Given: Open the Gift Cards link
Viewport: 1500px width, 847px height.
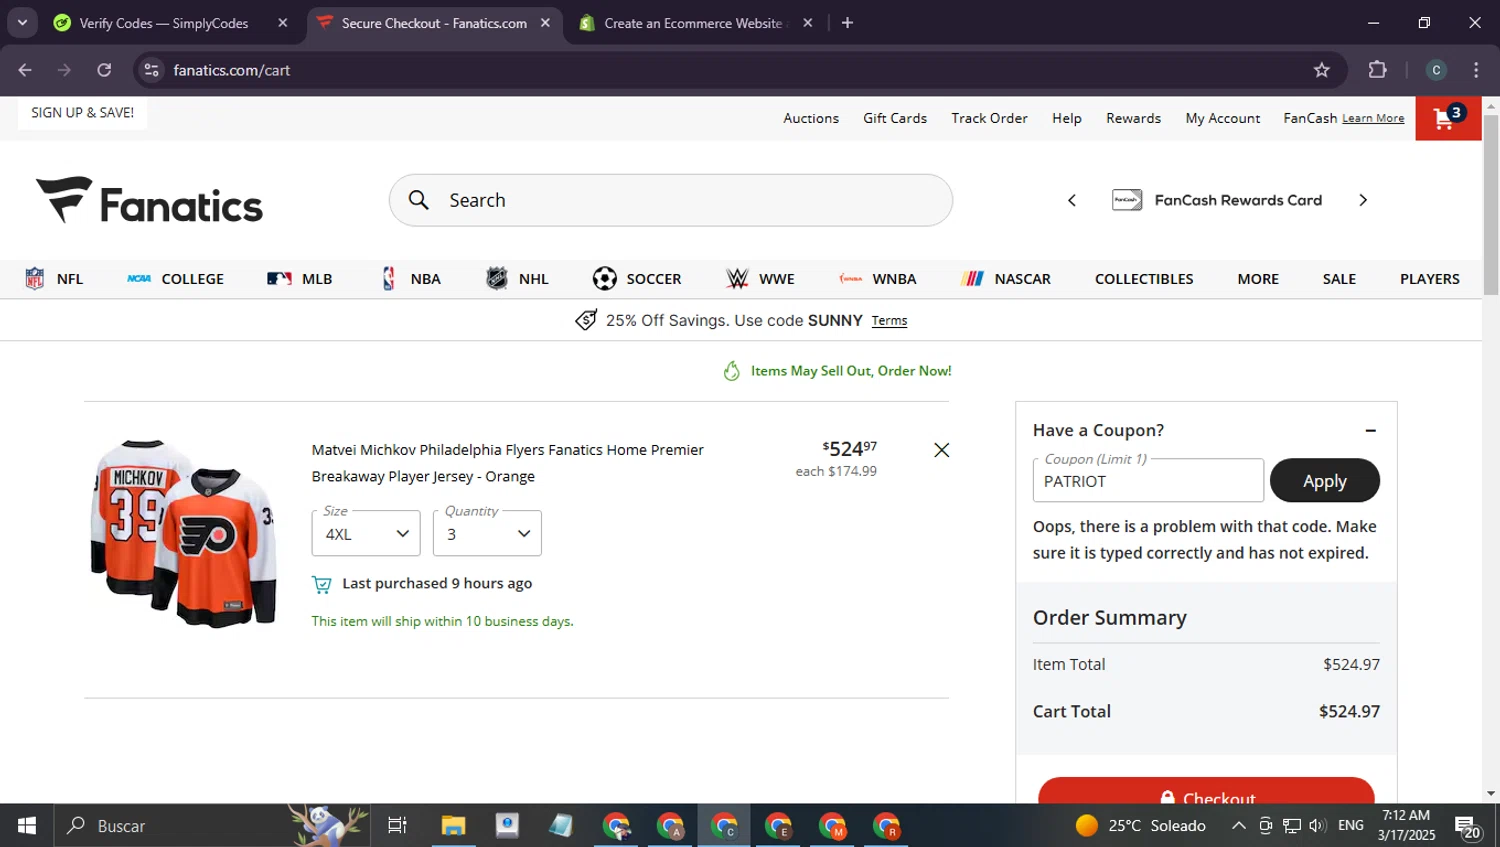Looking at the screenshot, I should click(895, 118).
